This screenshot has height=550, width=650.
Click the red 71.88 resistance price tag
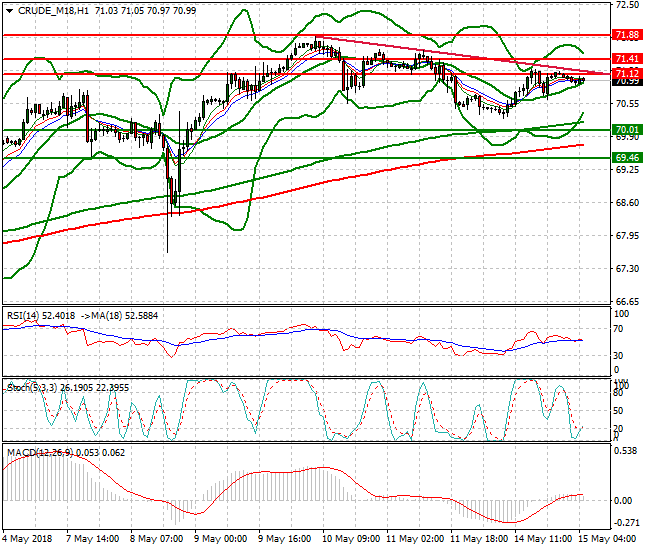pyautogui.click(x=627, y=34)
